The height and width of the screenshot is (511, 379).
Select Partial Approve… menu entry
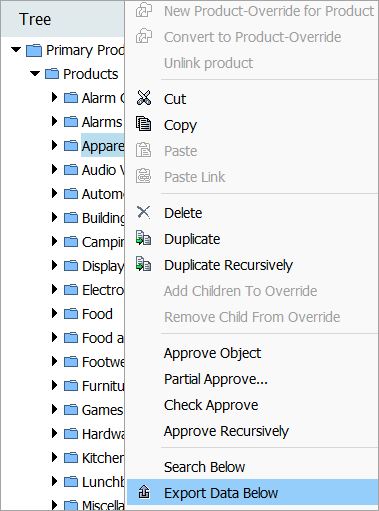click(x=216, y=379)
